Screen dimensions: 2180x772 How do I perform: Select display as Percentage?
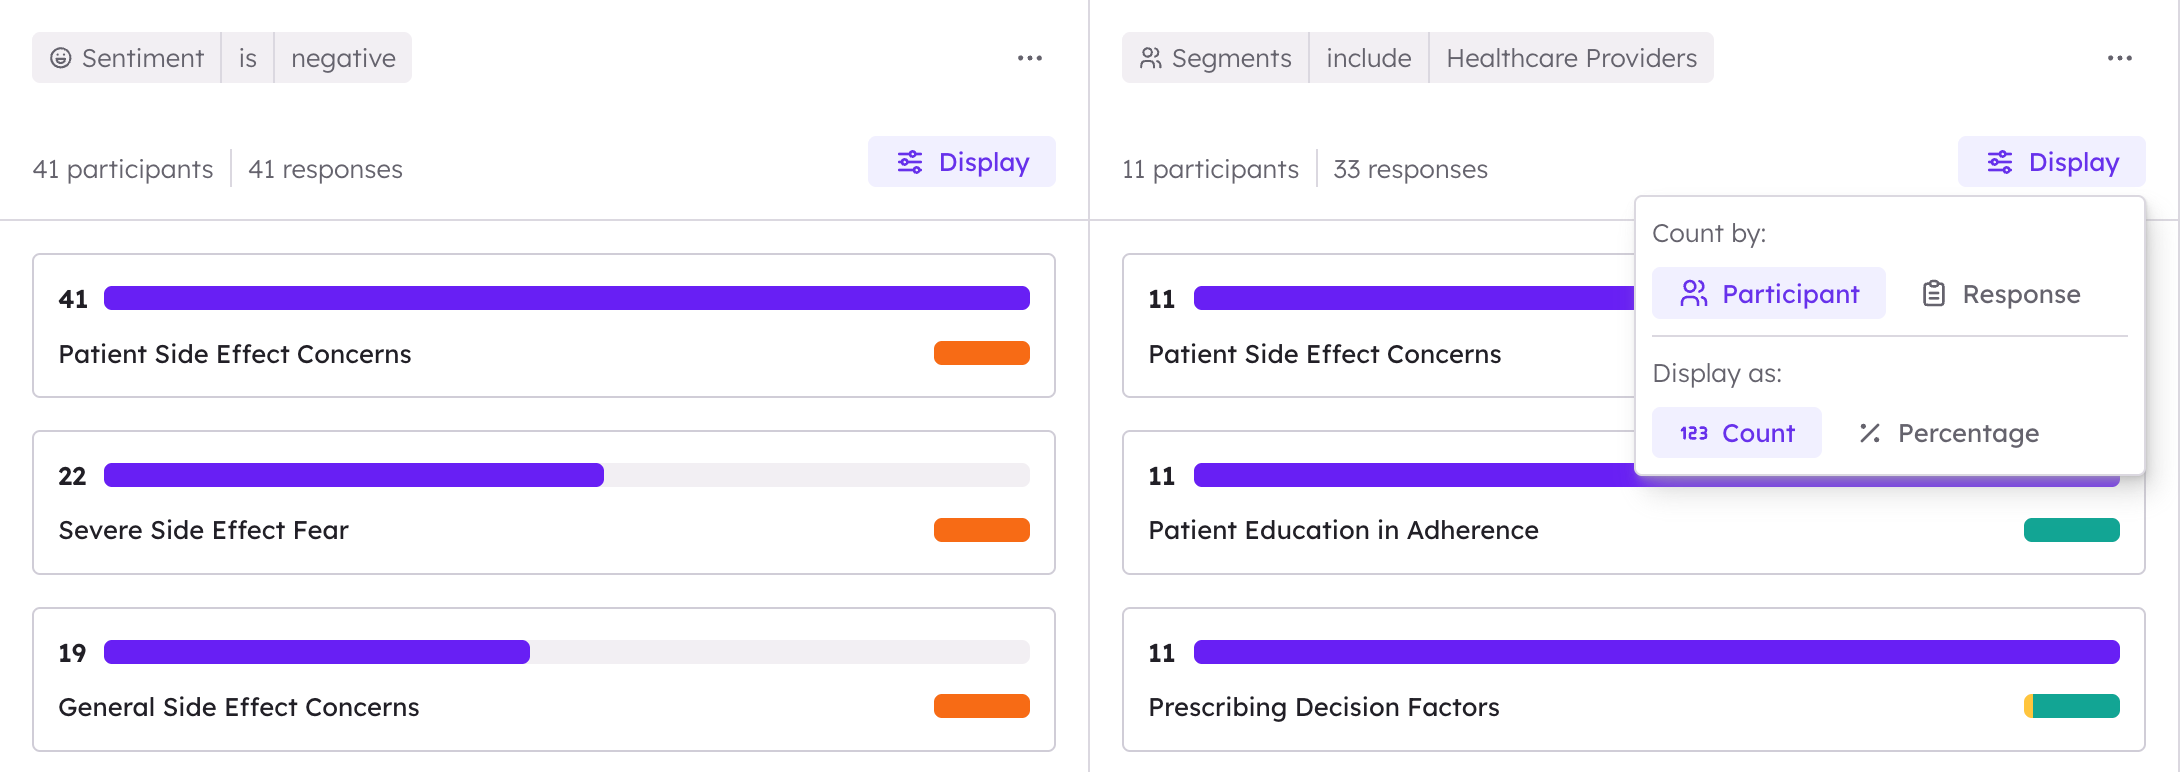point(1949,433)
